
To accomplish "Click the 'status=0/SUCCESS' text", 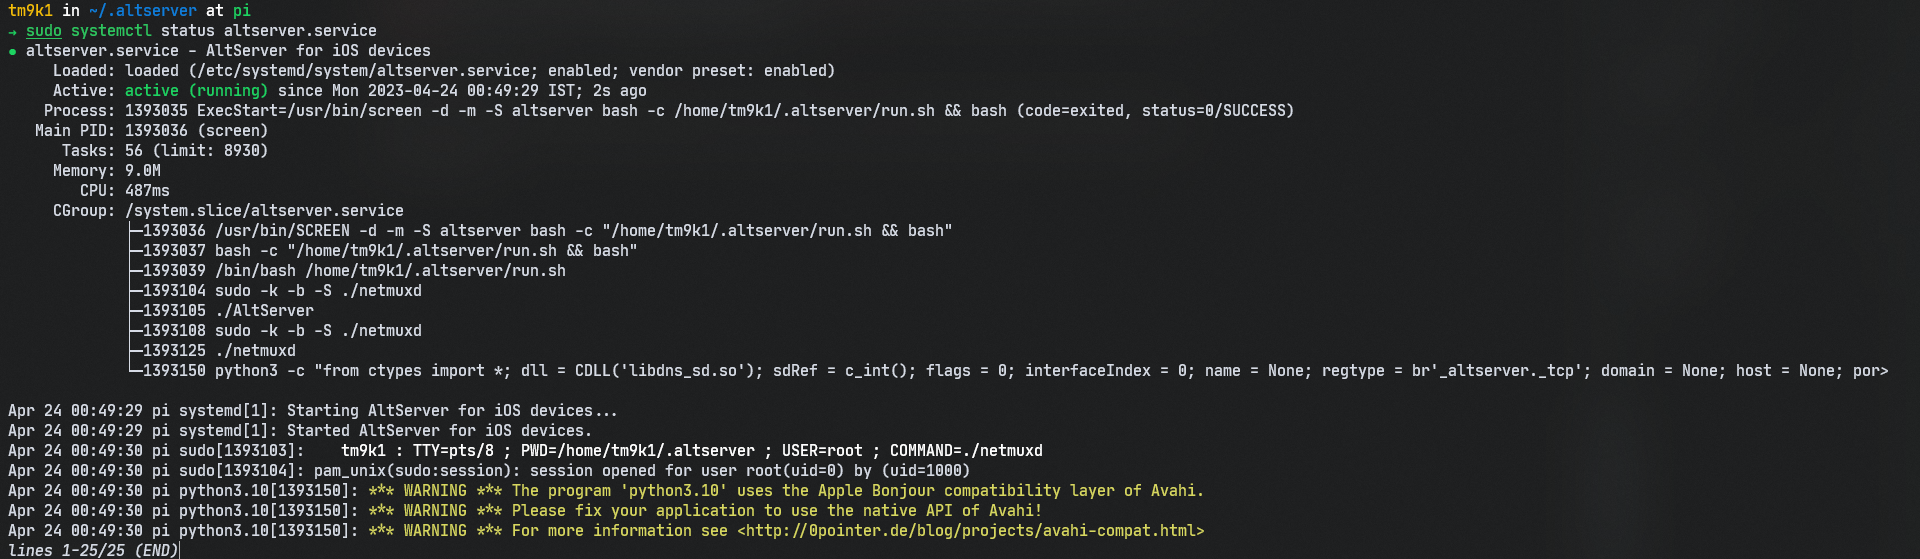I will (x=1213, y=111).
